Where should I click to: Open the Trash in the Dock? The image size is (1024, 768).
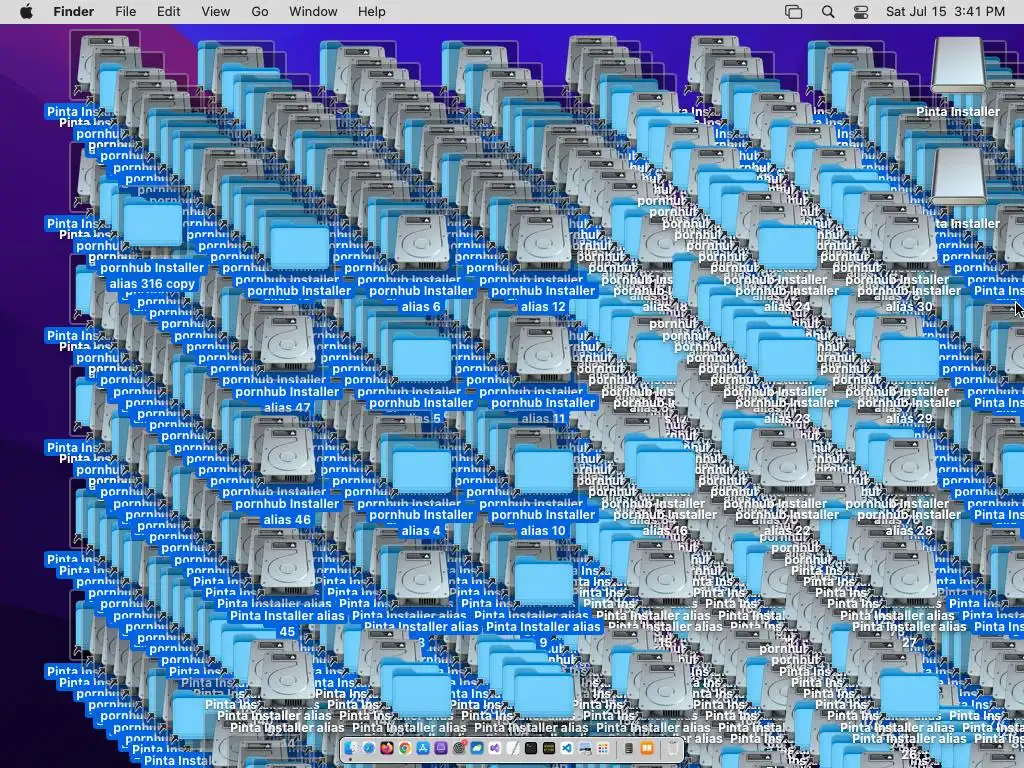pyautogui.click(x=673, y=748)
